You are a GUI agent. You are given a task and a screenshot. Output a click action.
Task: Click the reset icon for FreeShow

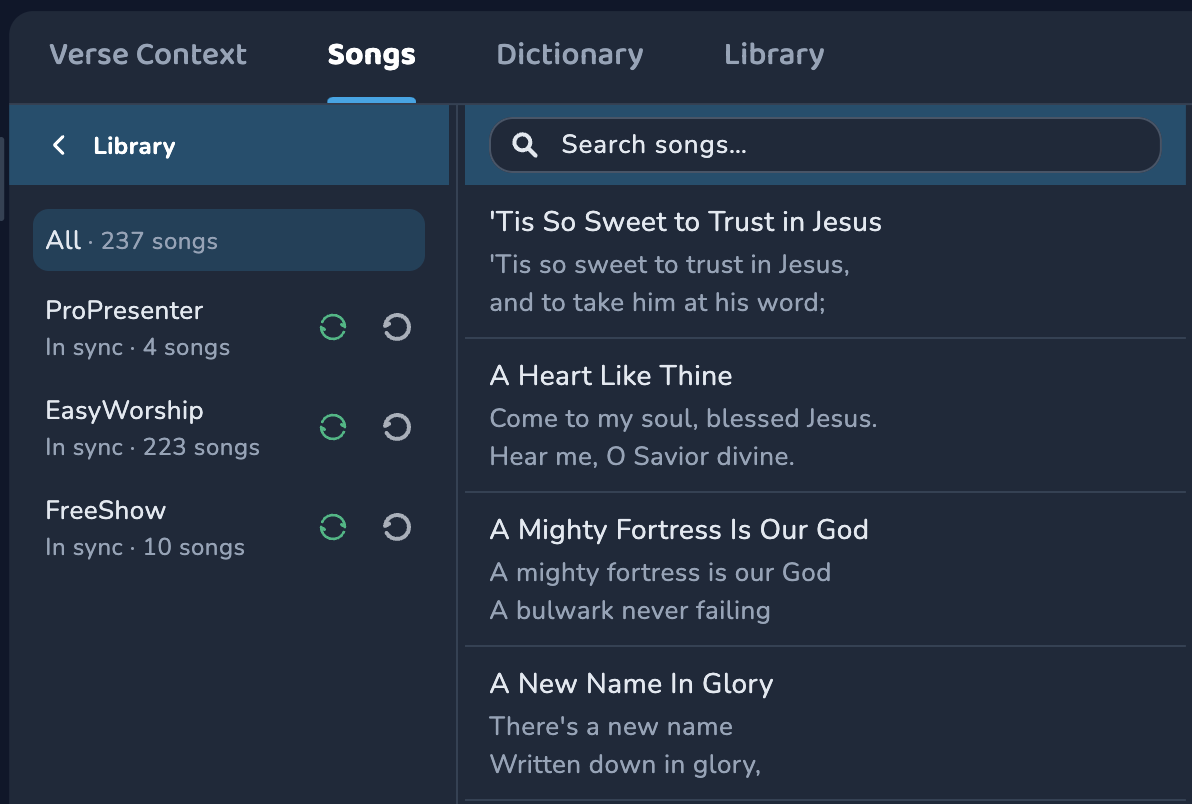(x=397, y=527)
